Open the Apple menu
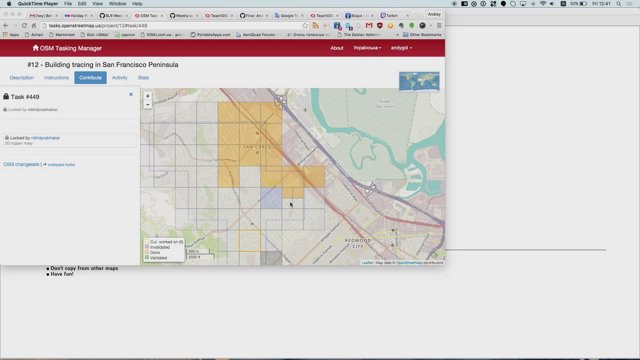Viewport: 640px width, 360px height. (9, 4)
